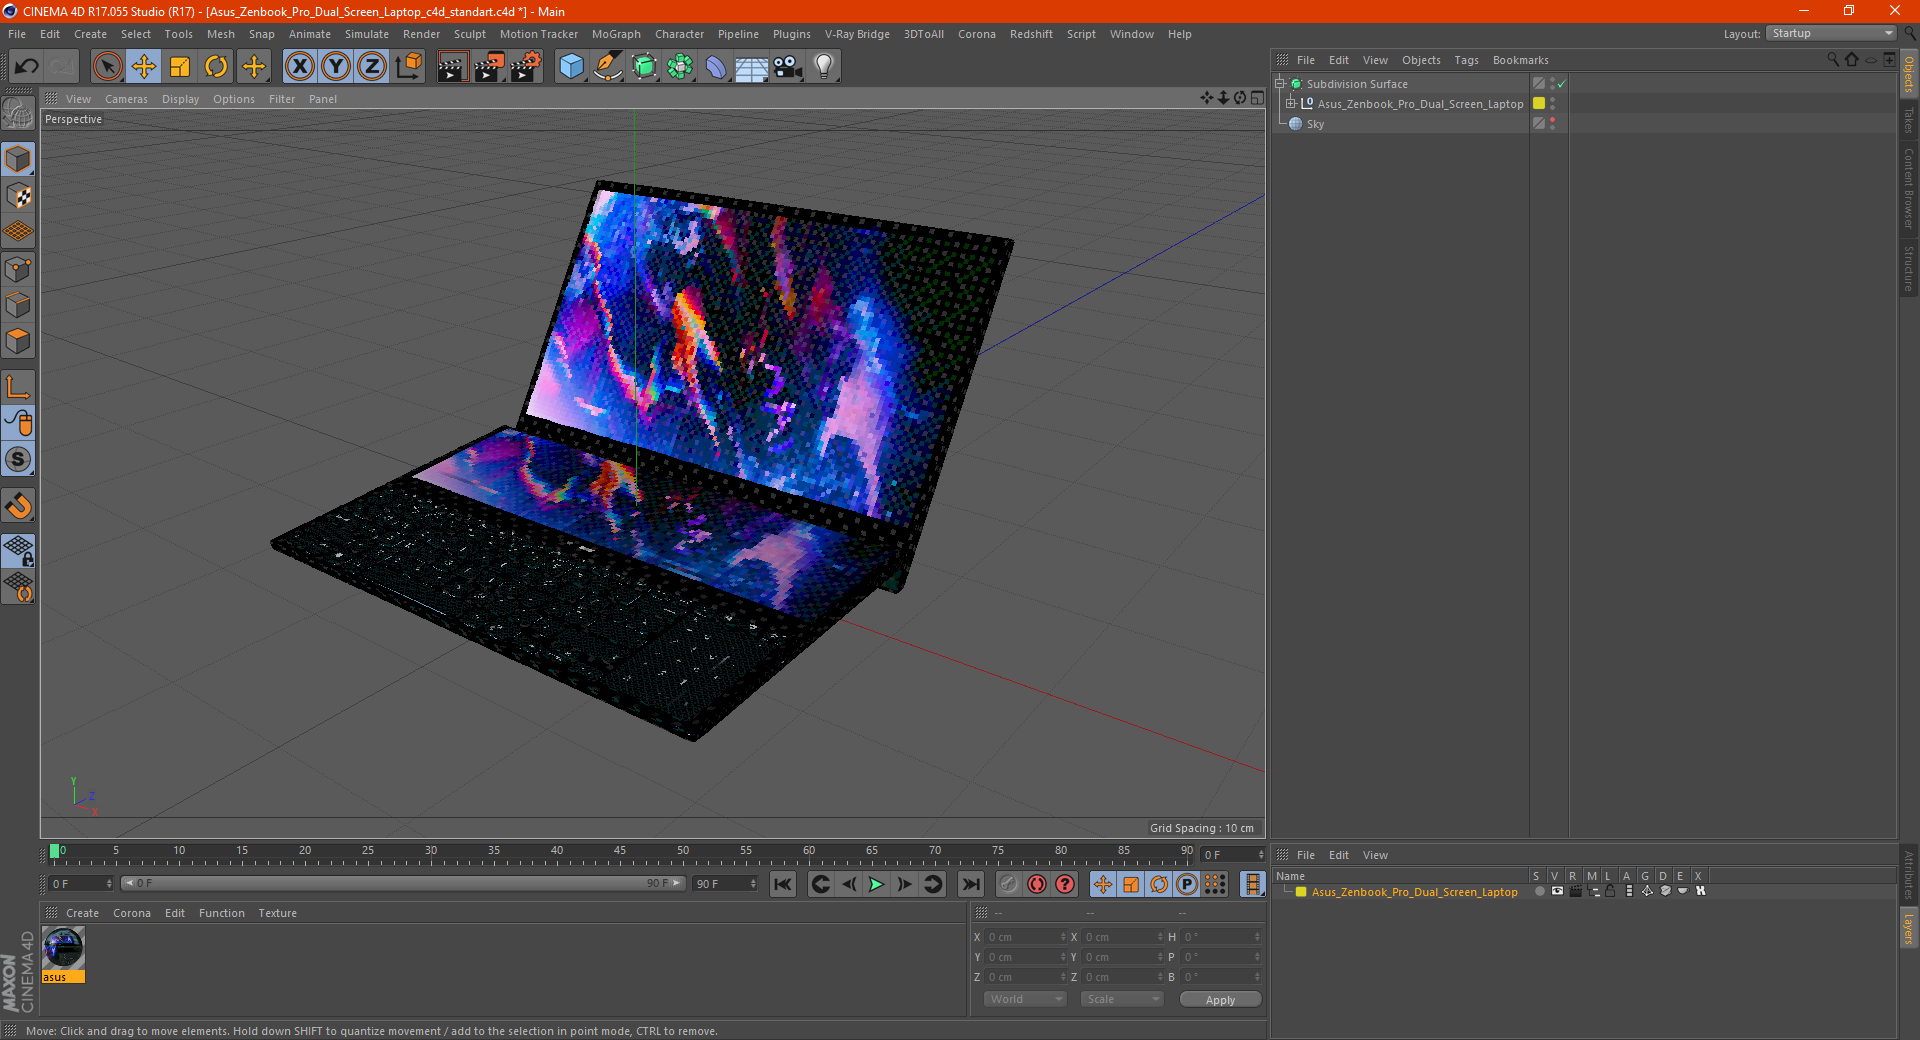The image size is (1920, 1040).
Task: Activate the Scale tool
Action: [180, 67]
